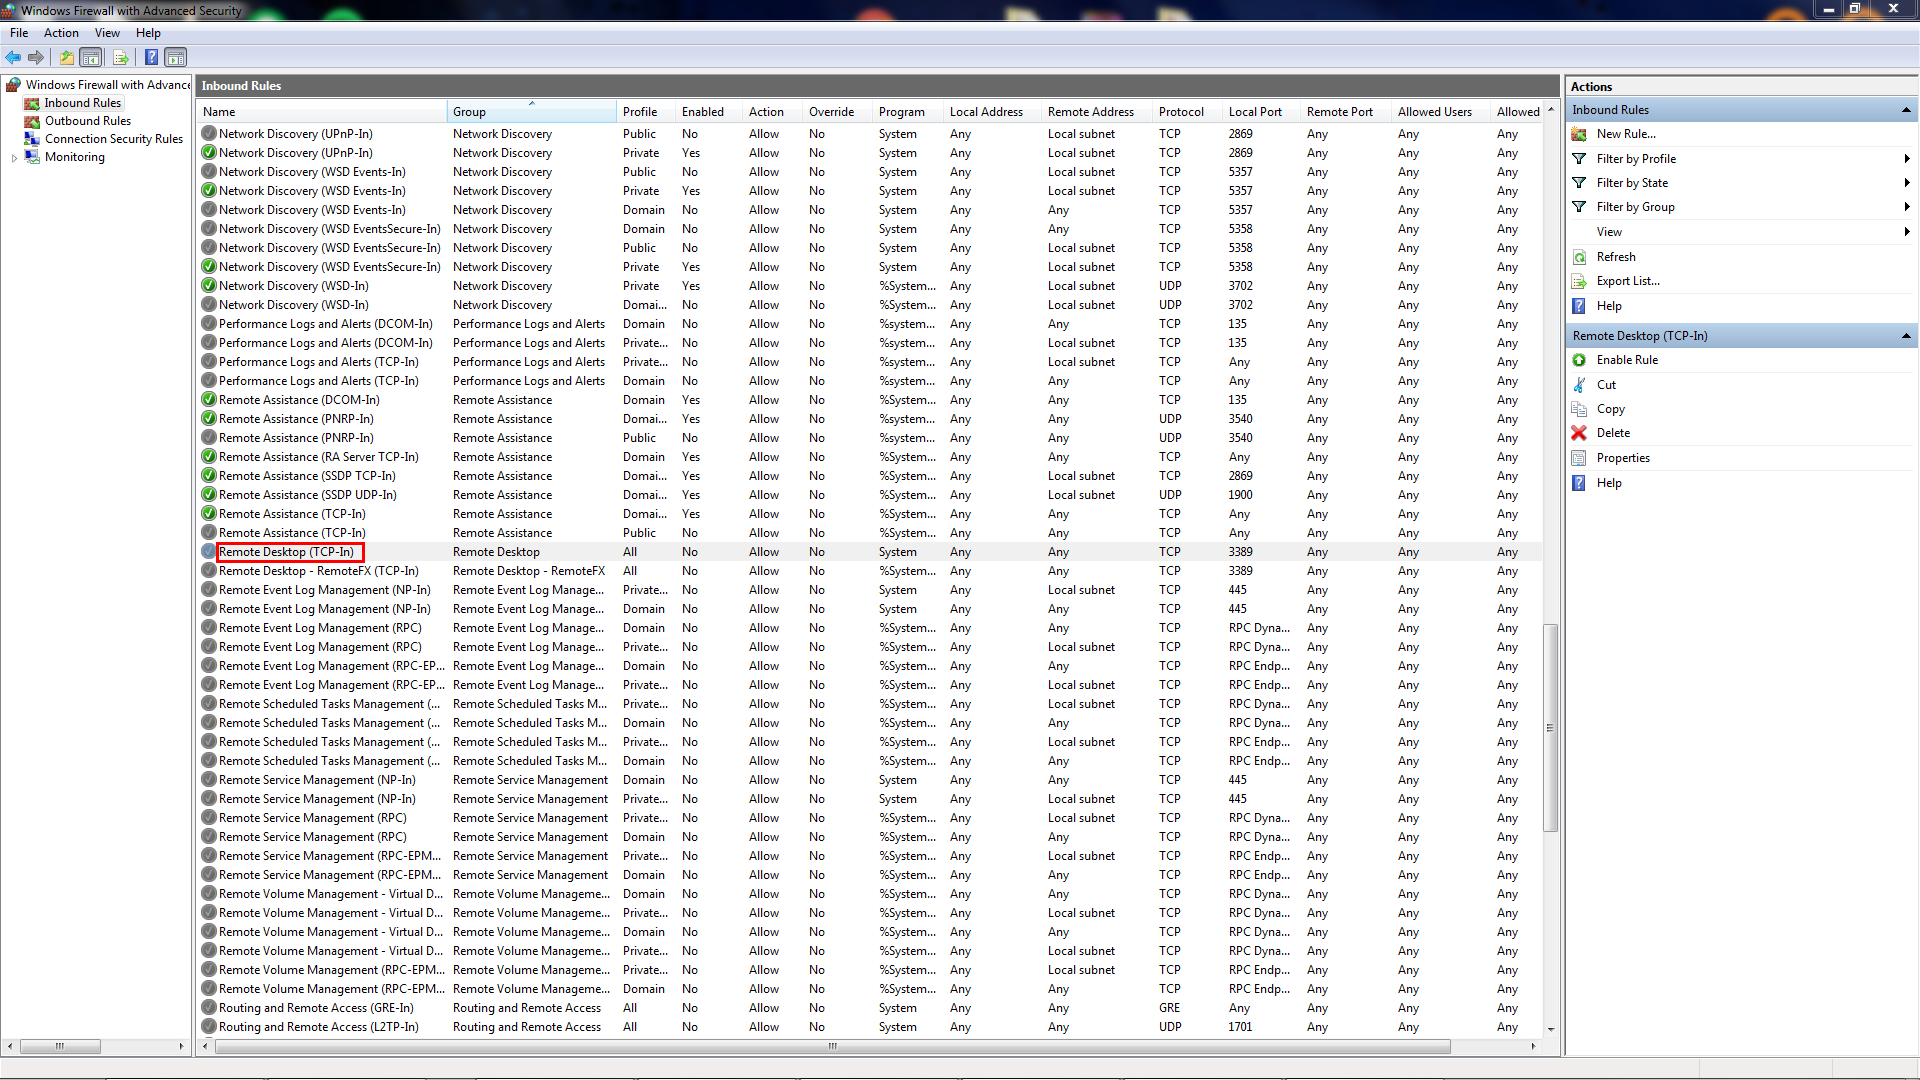Screen dimensions: 1920x1080
Task: Click the New Rule icon in Actions
Action: coord(1579,134)
